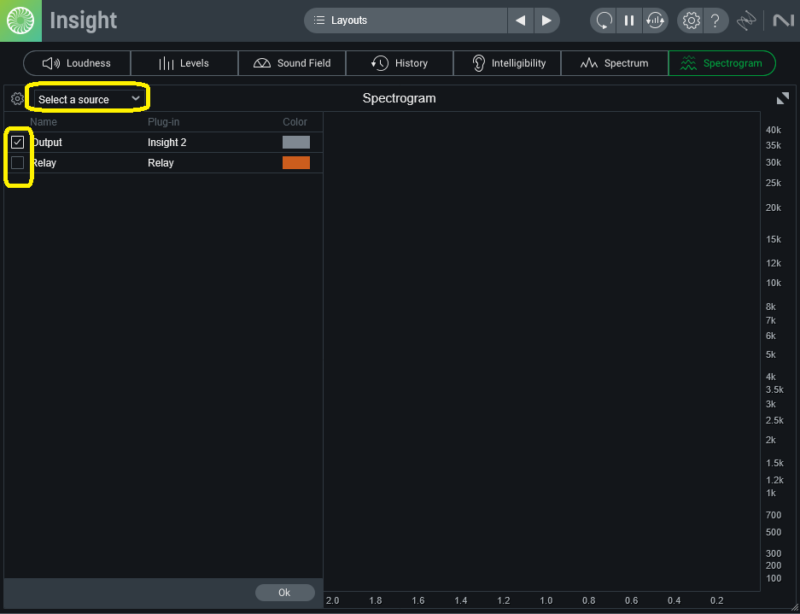Open global settings gear icon

click(691, 20)
